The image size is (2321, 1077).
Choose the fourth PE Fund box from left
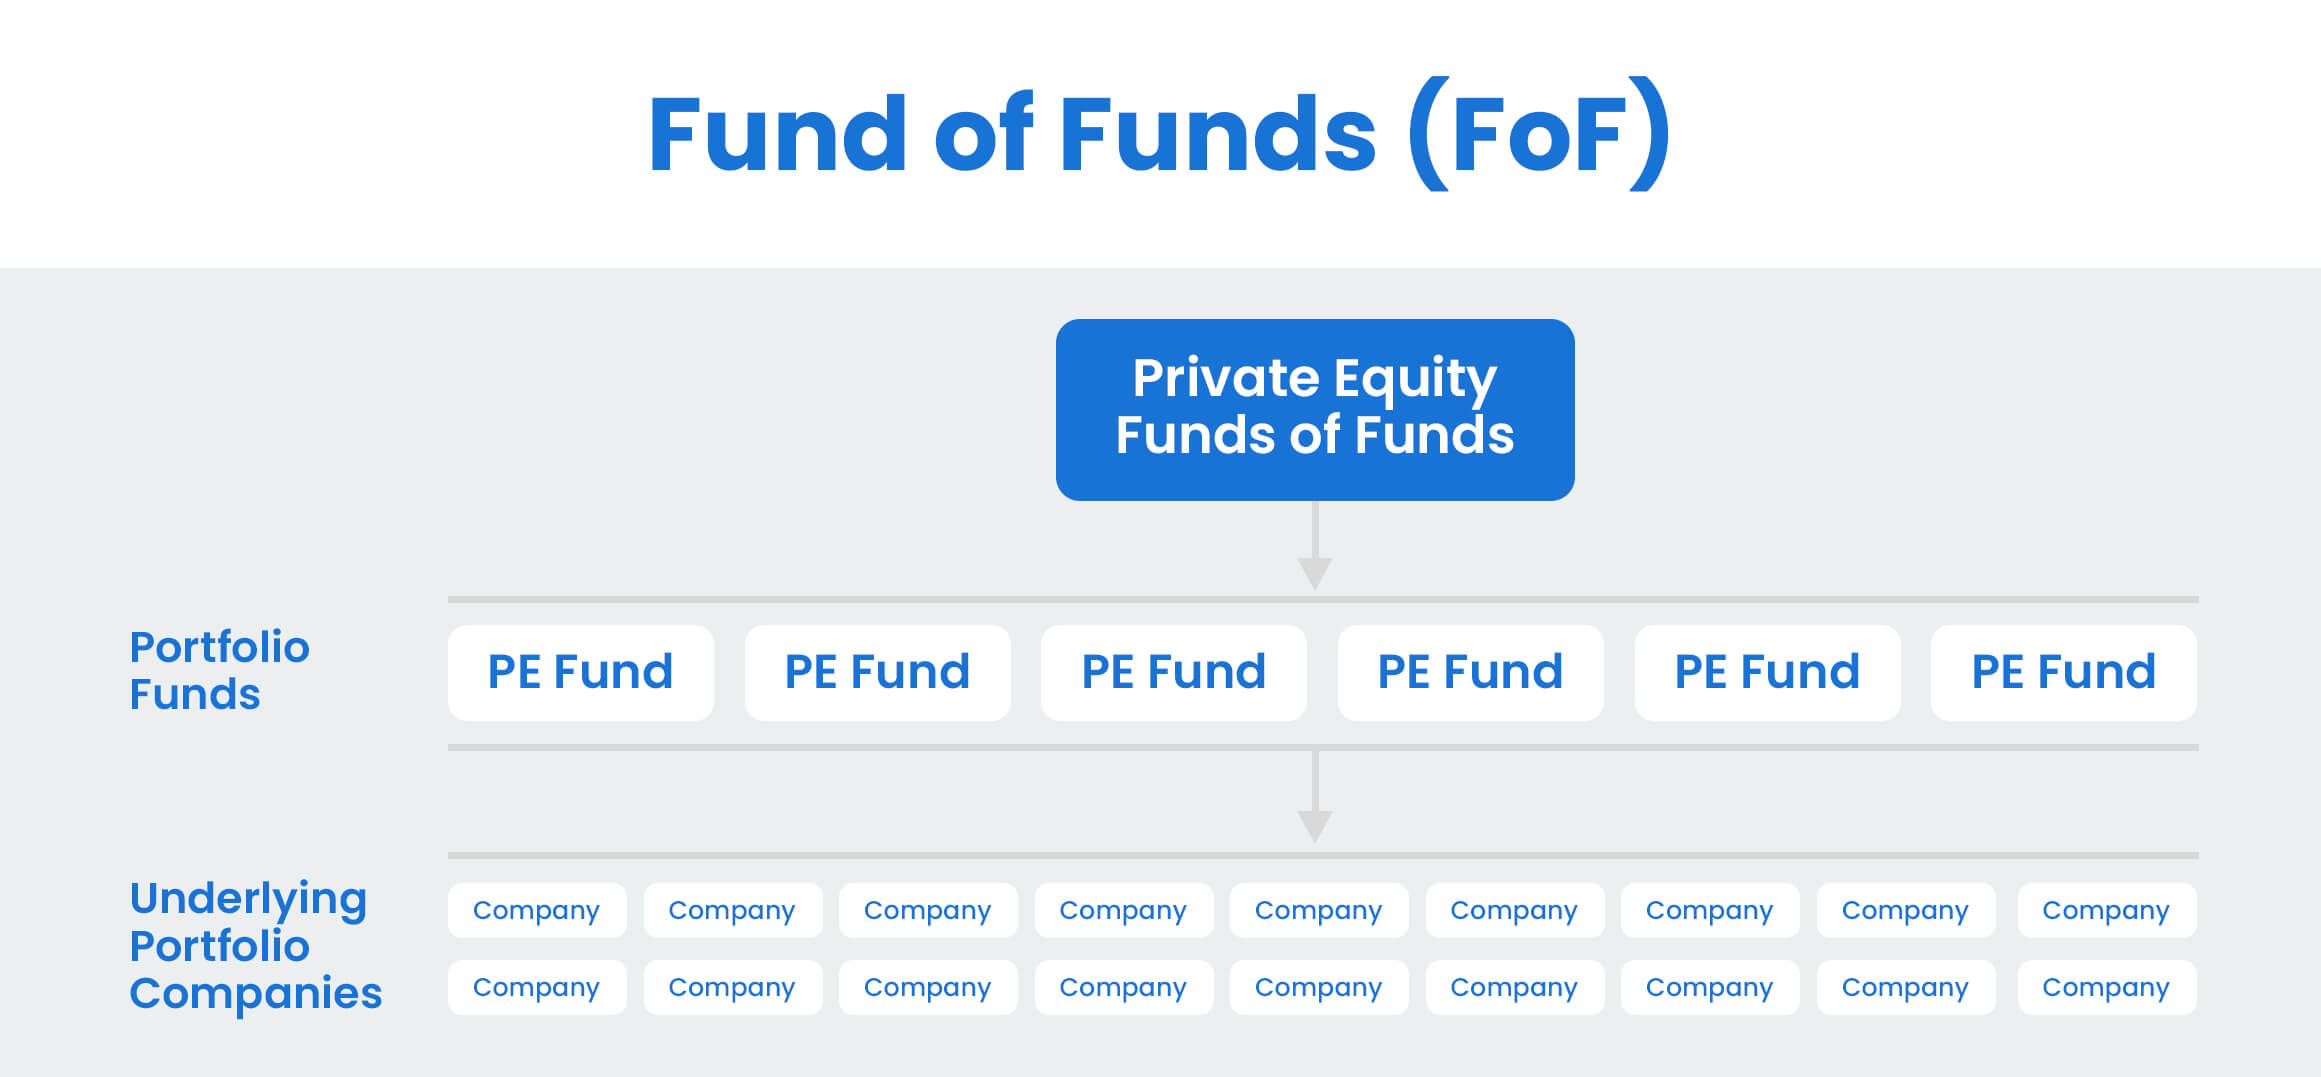1470,672
